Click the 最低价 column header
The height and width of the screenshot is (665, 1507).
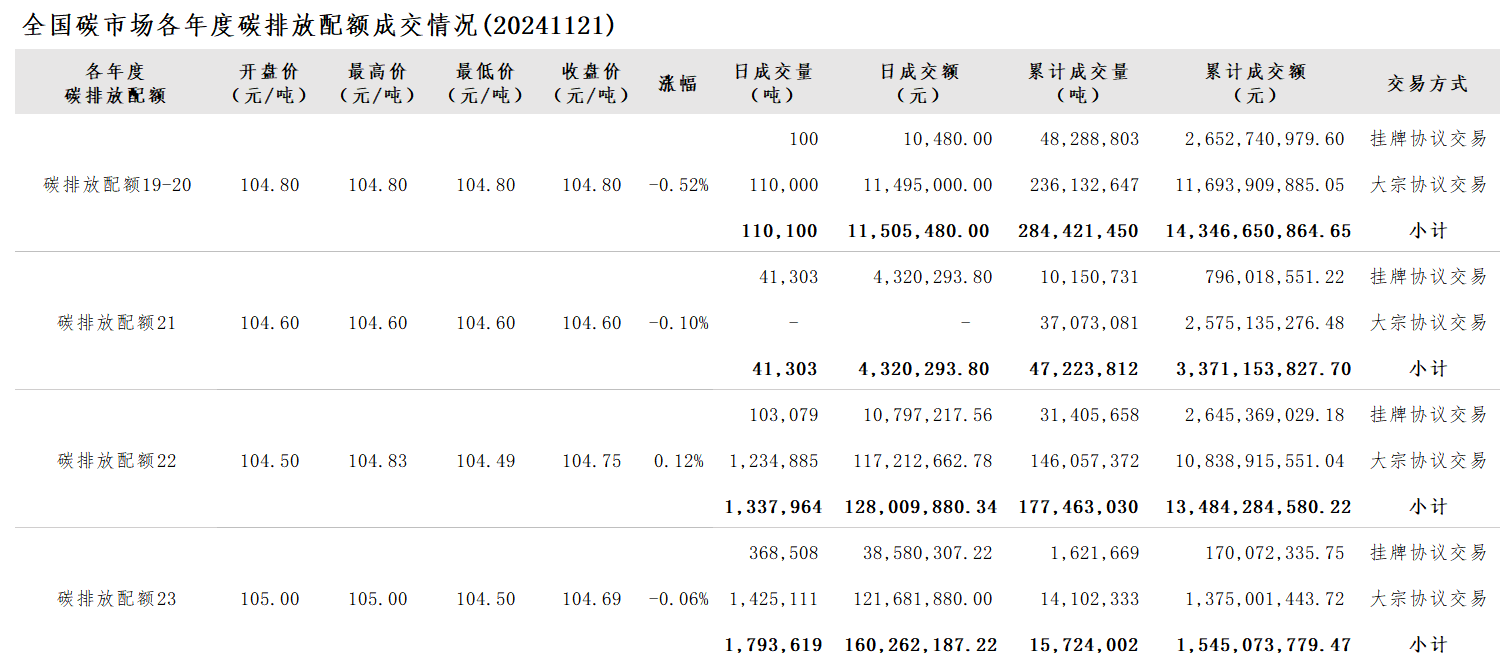(x=485, y=83)
